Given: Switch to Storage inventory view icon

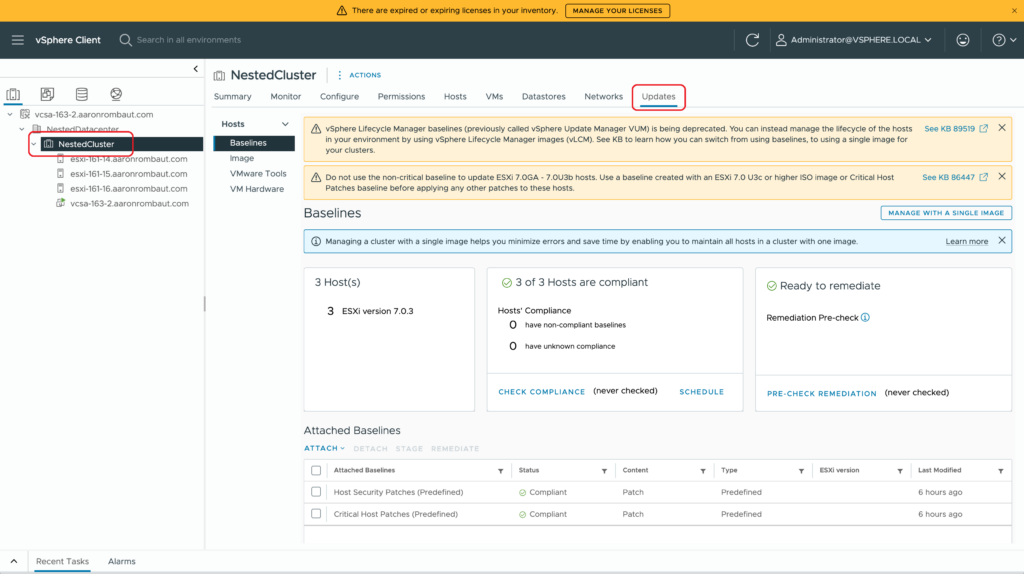Looking at the screenshot, I should click(x=81, y=95).
